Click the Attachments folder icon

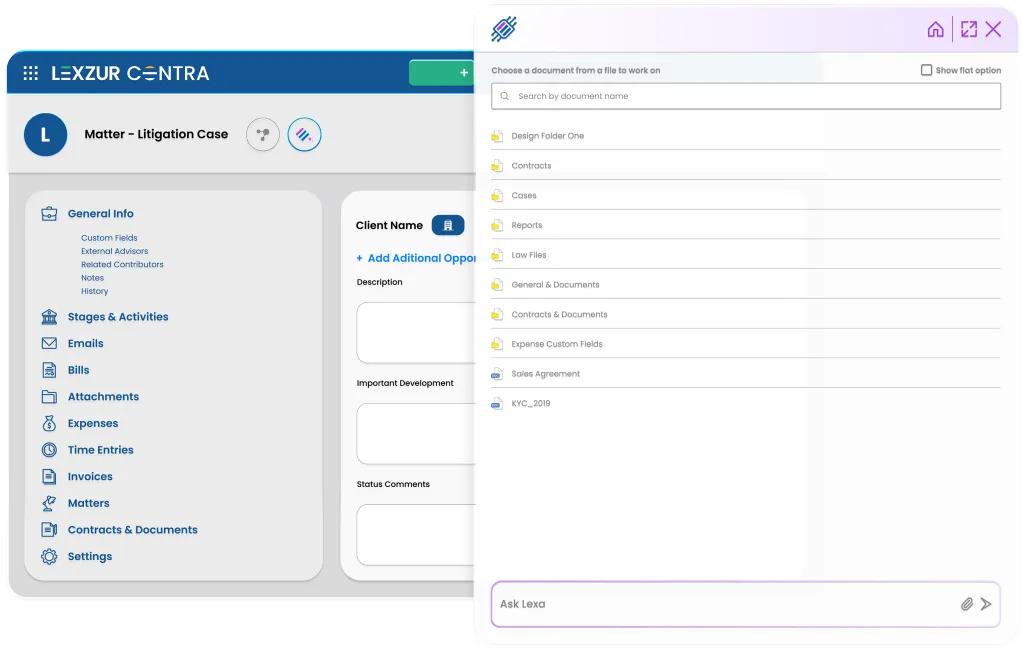49,396
